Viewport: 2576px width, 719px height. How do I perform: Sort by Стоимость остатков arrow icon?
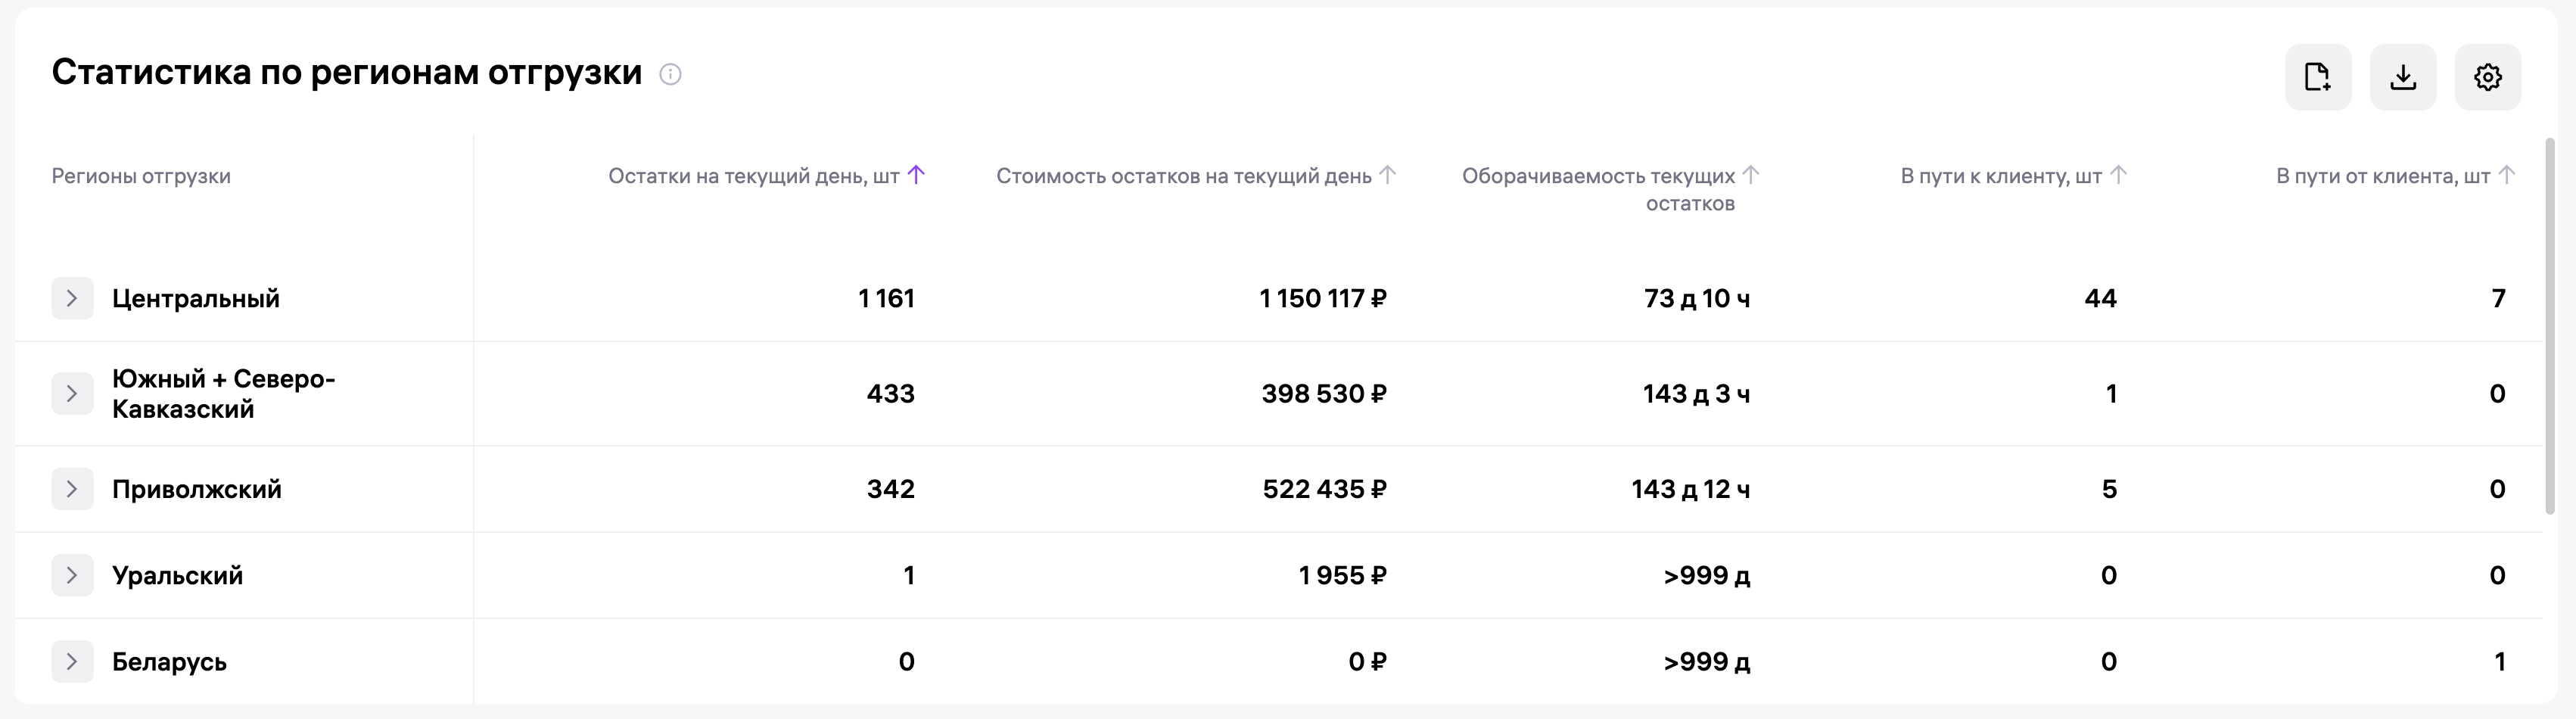1388,175
